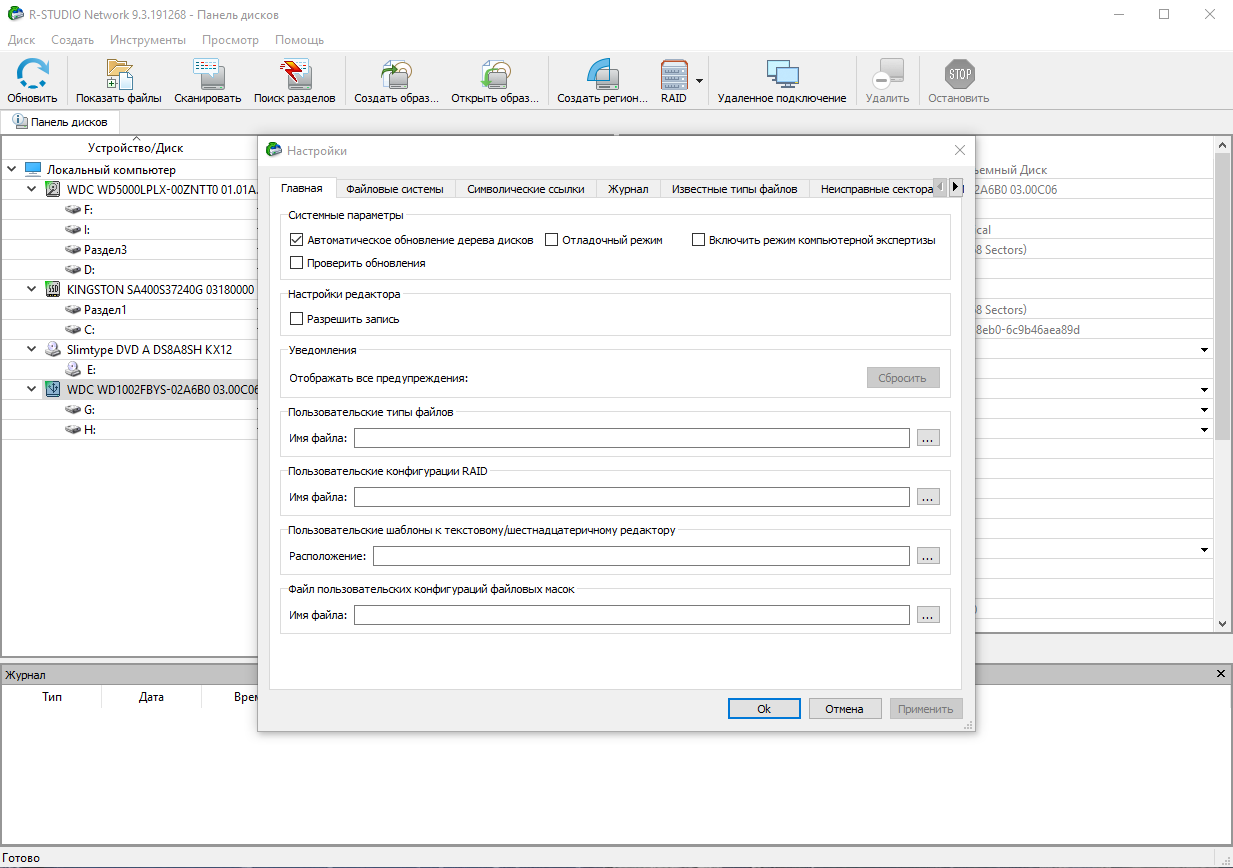Open Удаленное подключение remote connection

[782, 81]
